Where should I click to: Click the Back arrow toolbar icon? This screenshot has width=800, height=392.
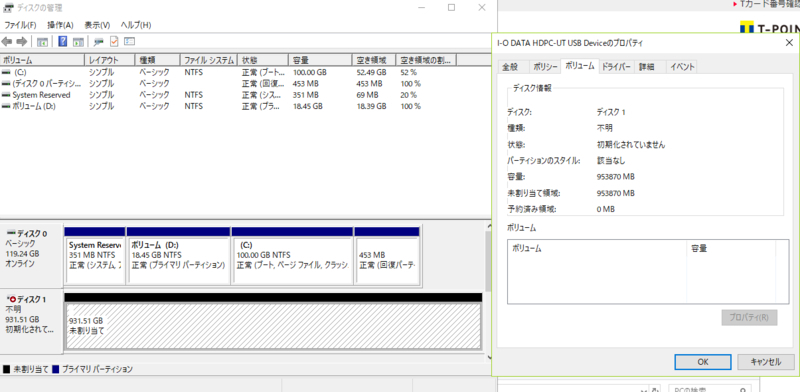tap(7, 41)
